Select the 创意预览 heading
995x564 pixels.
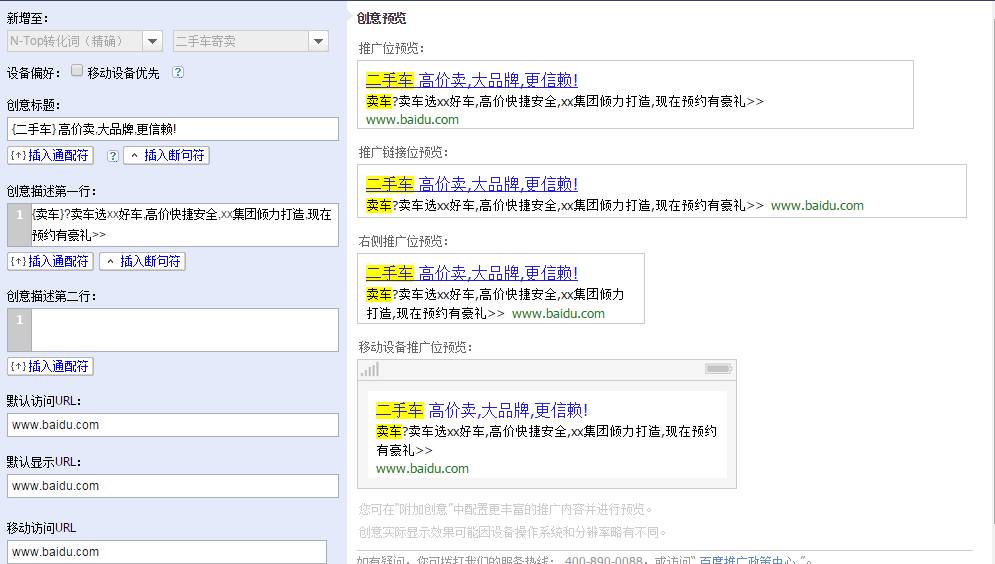(381, 18)
